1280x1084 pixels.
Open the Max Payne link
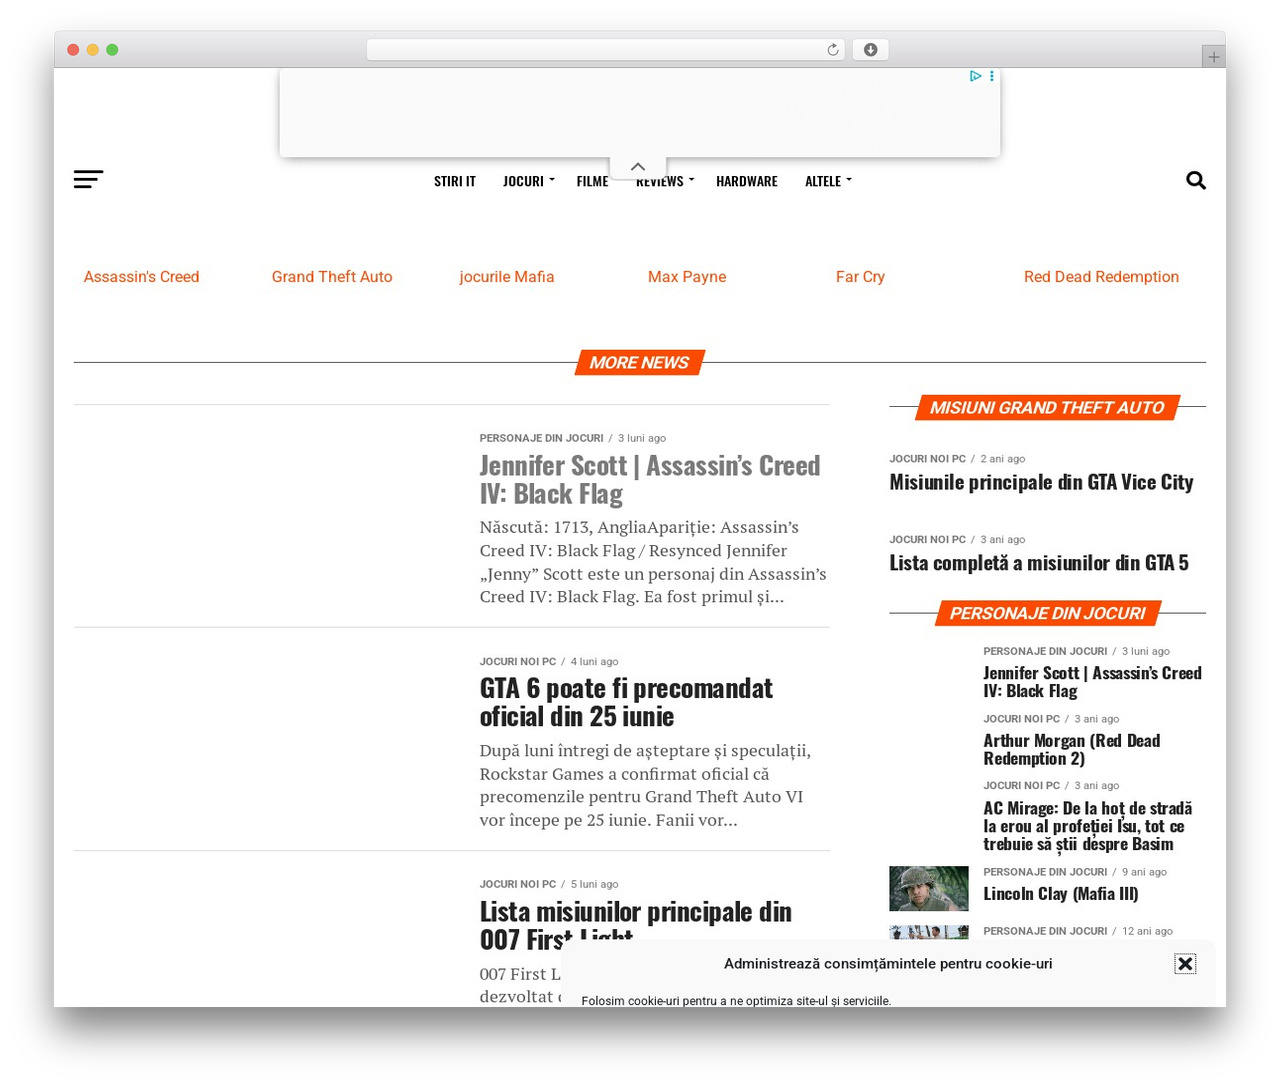click(x=687, y=277)
